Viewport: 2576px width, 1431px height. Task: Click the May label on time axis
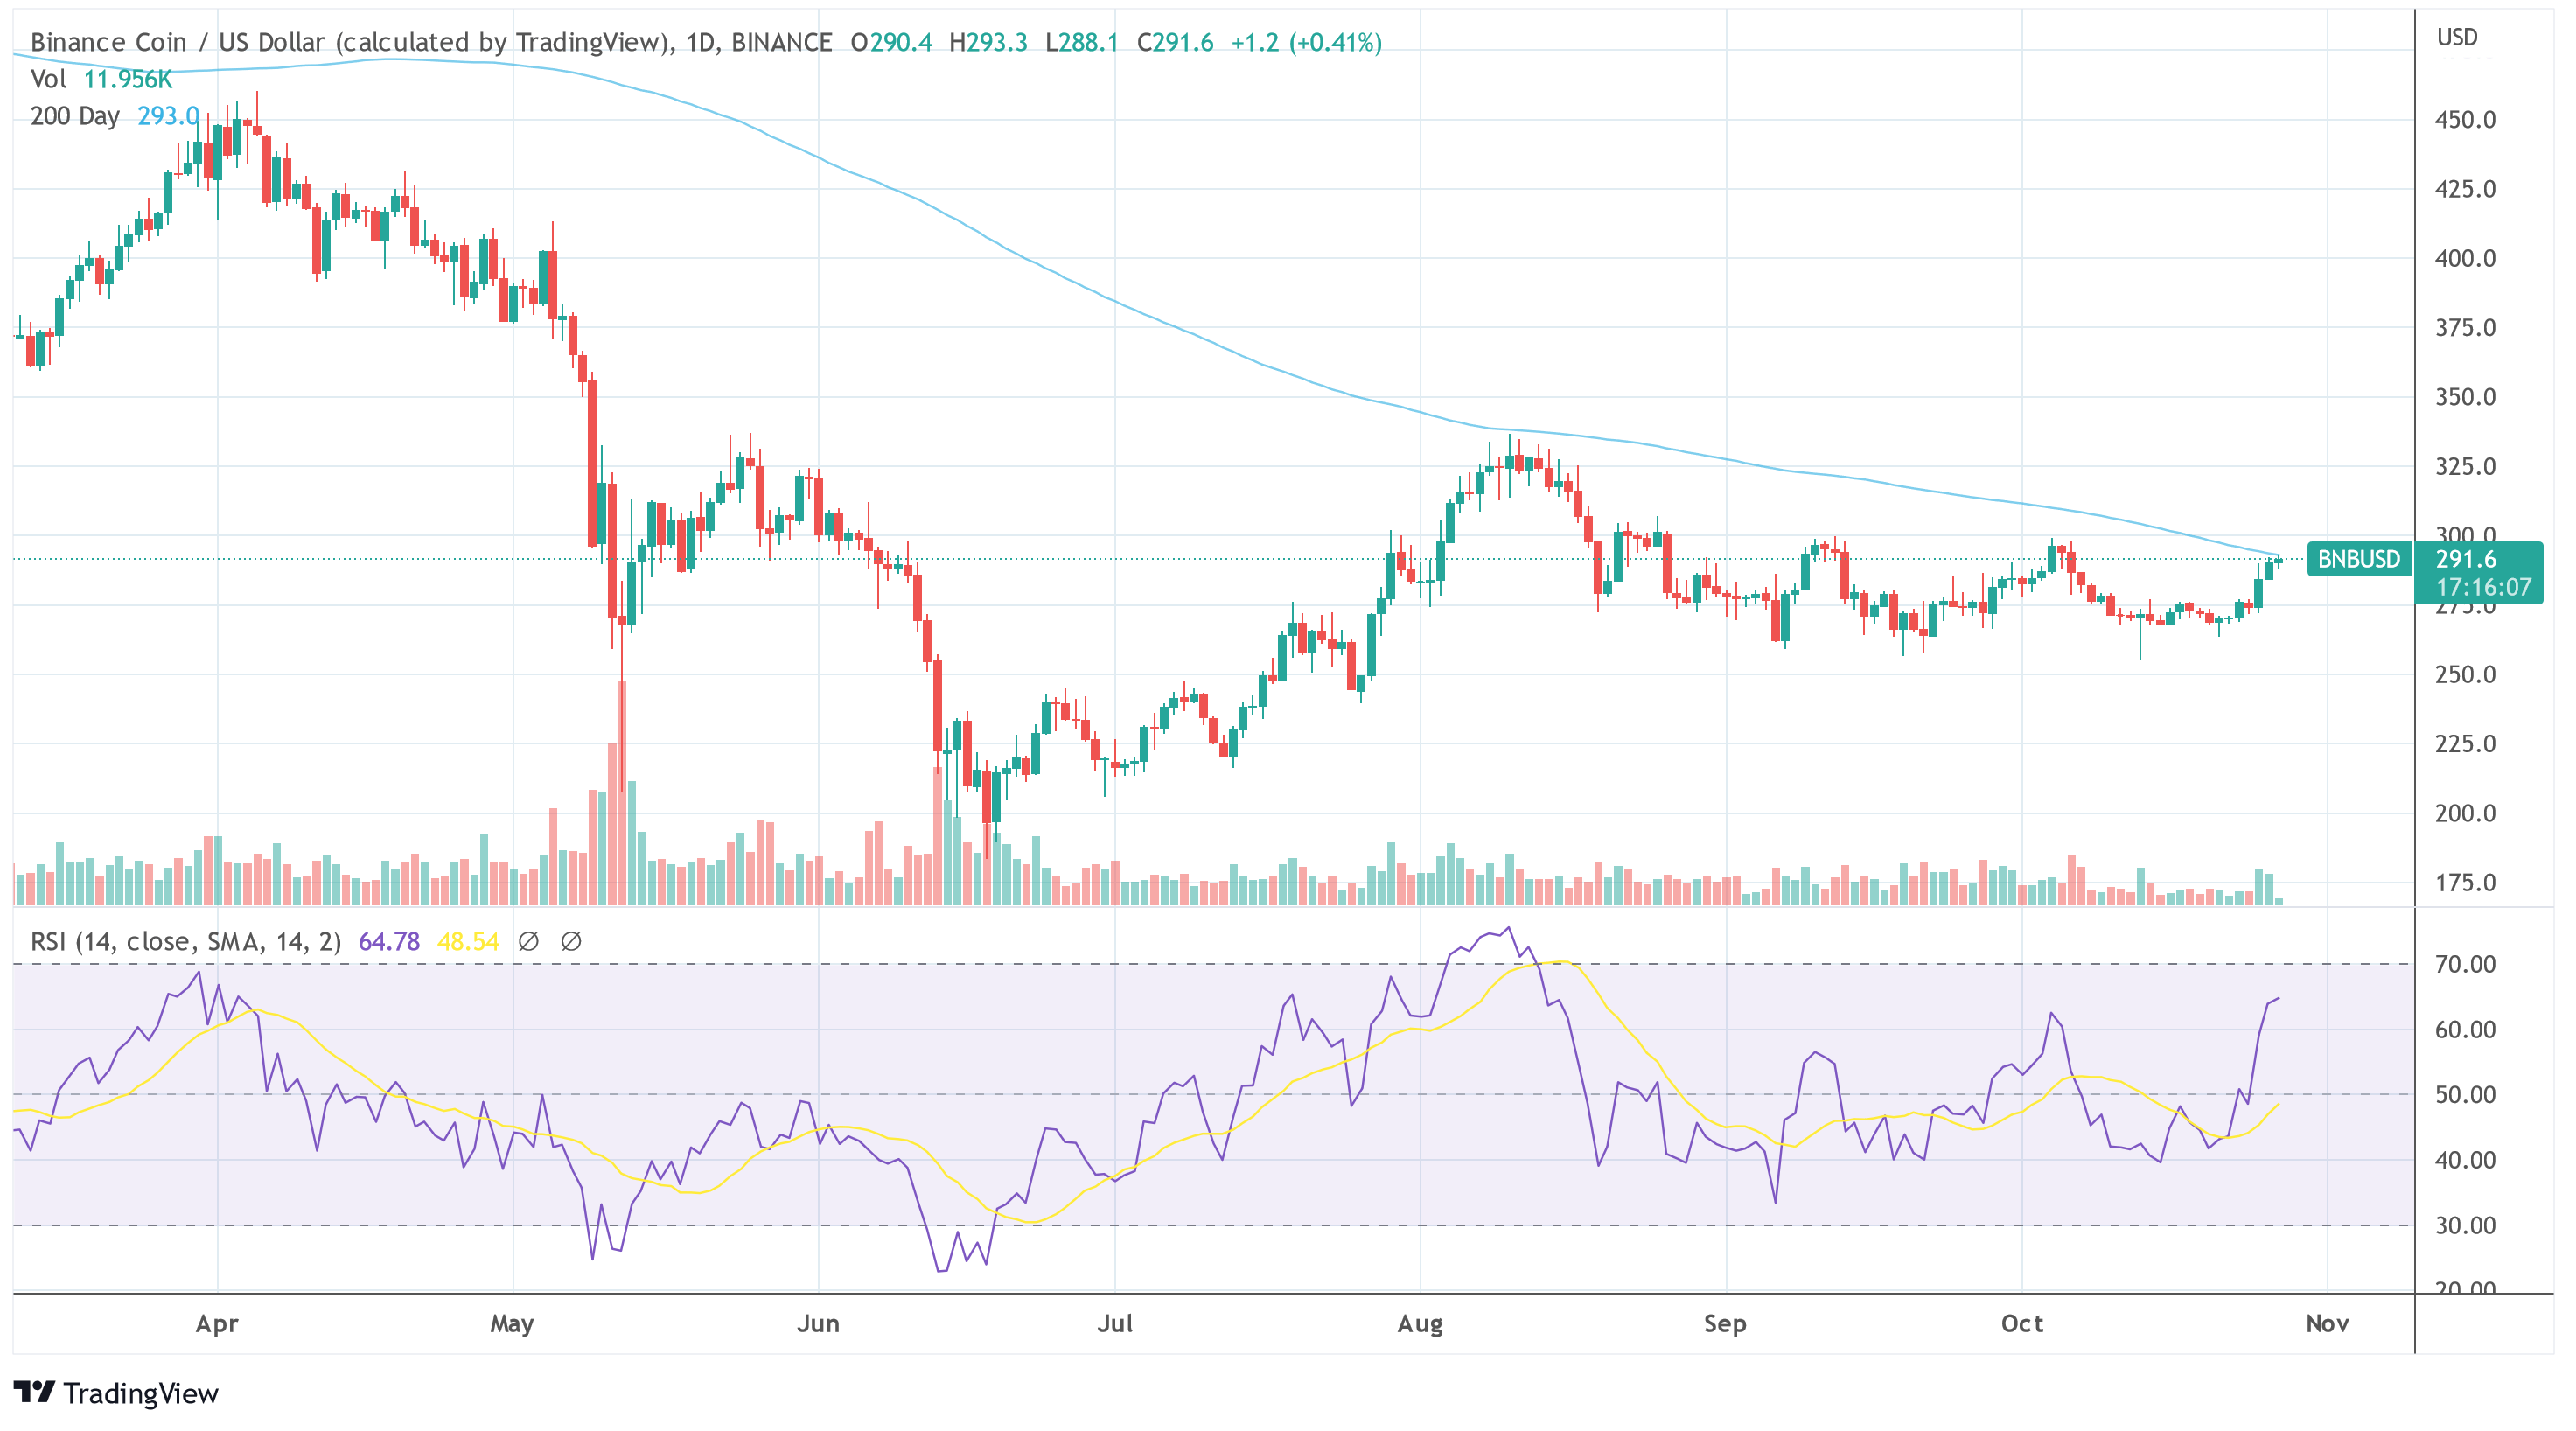click(512, 1324)
